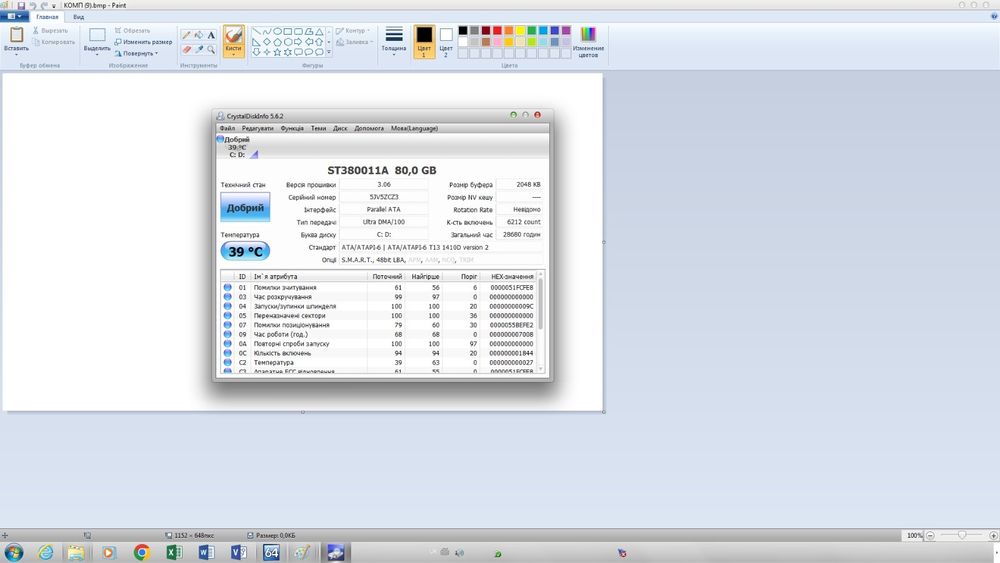Click the '39 °C' temperature badge on canvas
Viewport: 1000px width, 563px height.
(x=246, y=251)
